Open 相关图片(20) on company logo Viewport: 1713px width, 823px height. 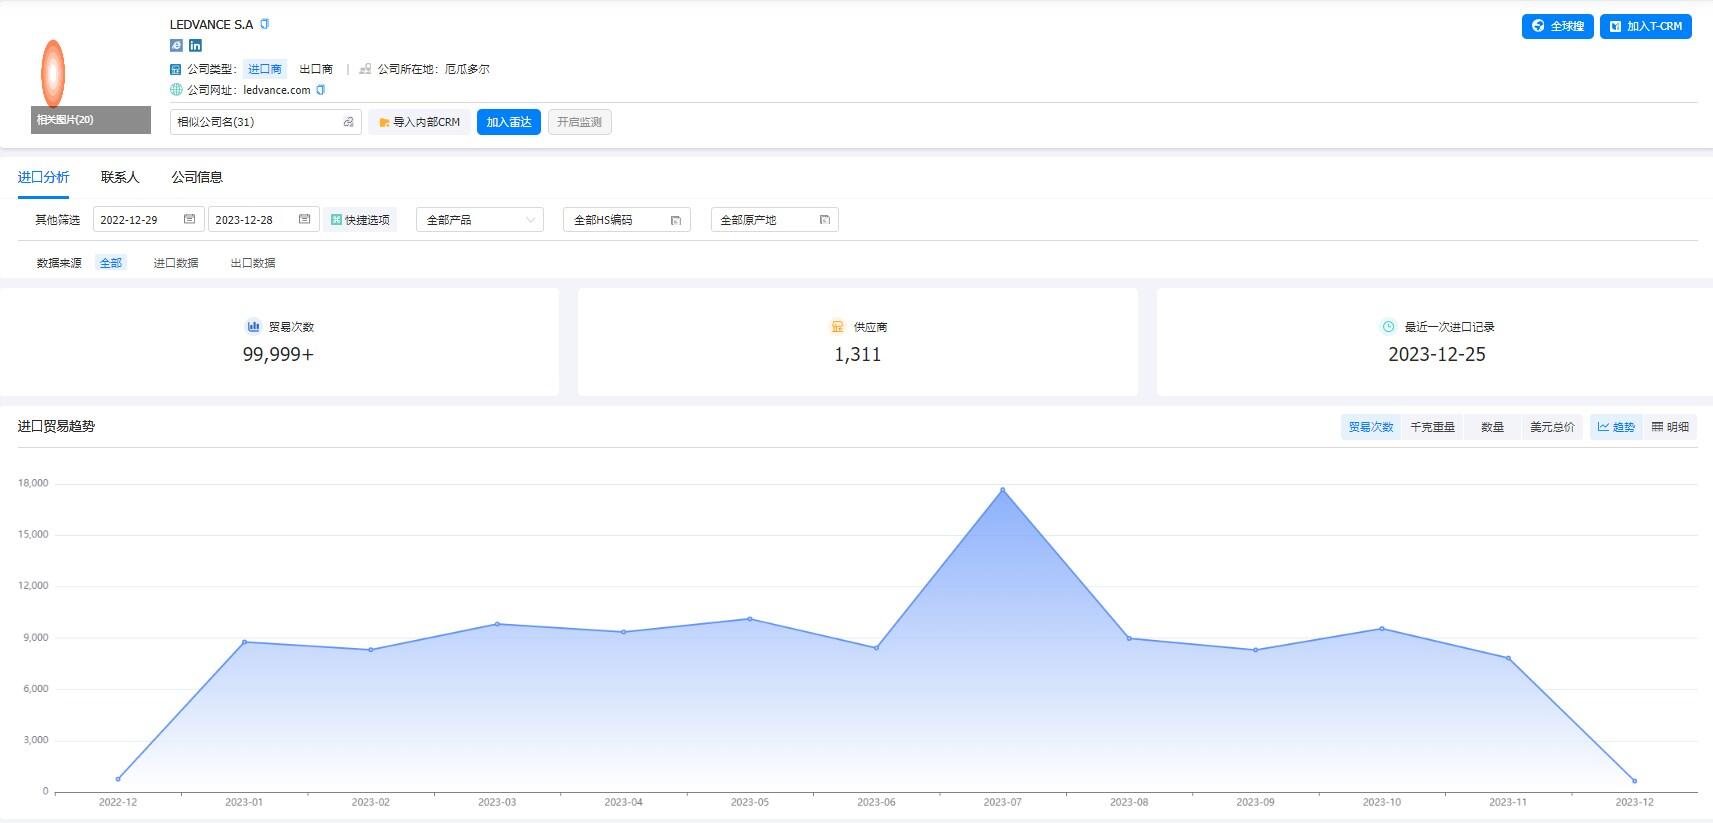tap(91, 120)
